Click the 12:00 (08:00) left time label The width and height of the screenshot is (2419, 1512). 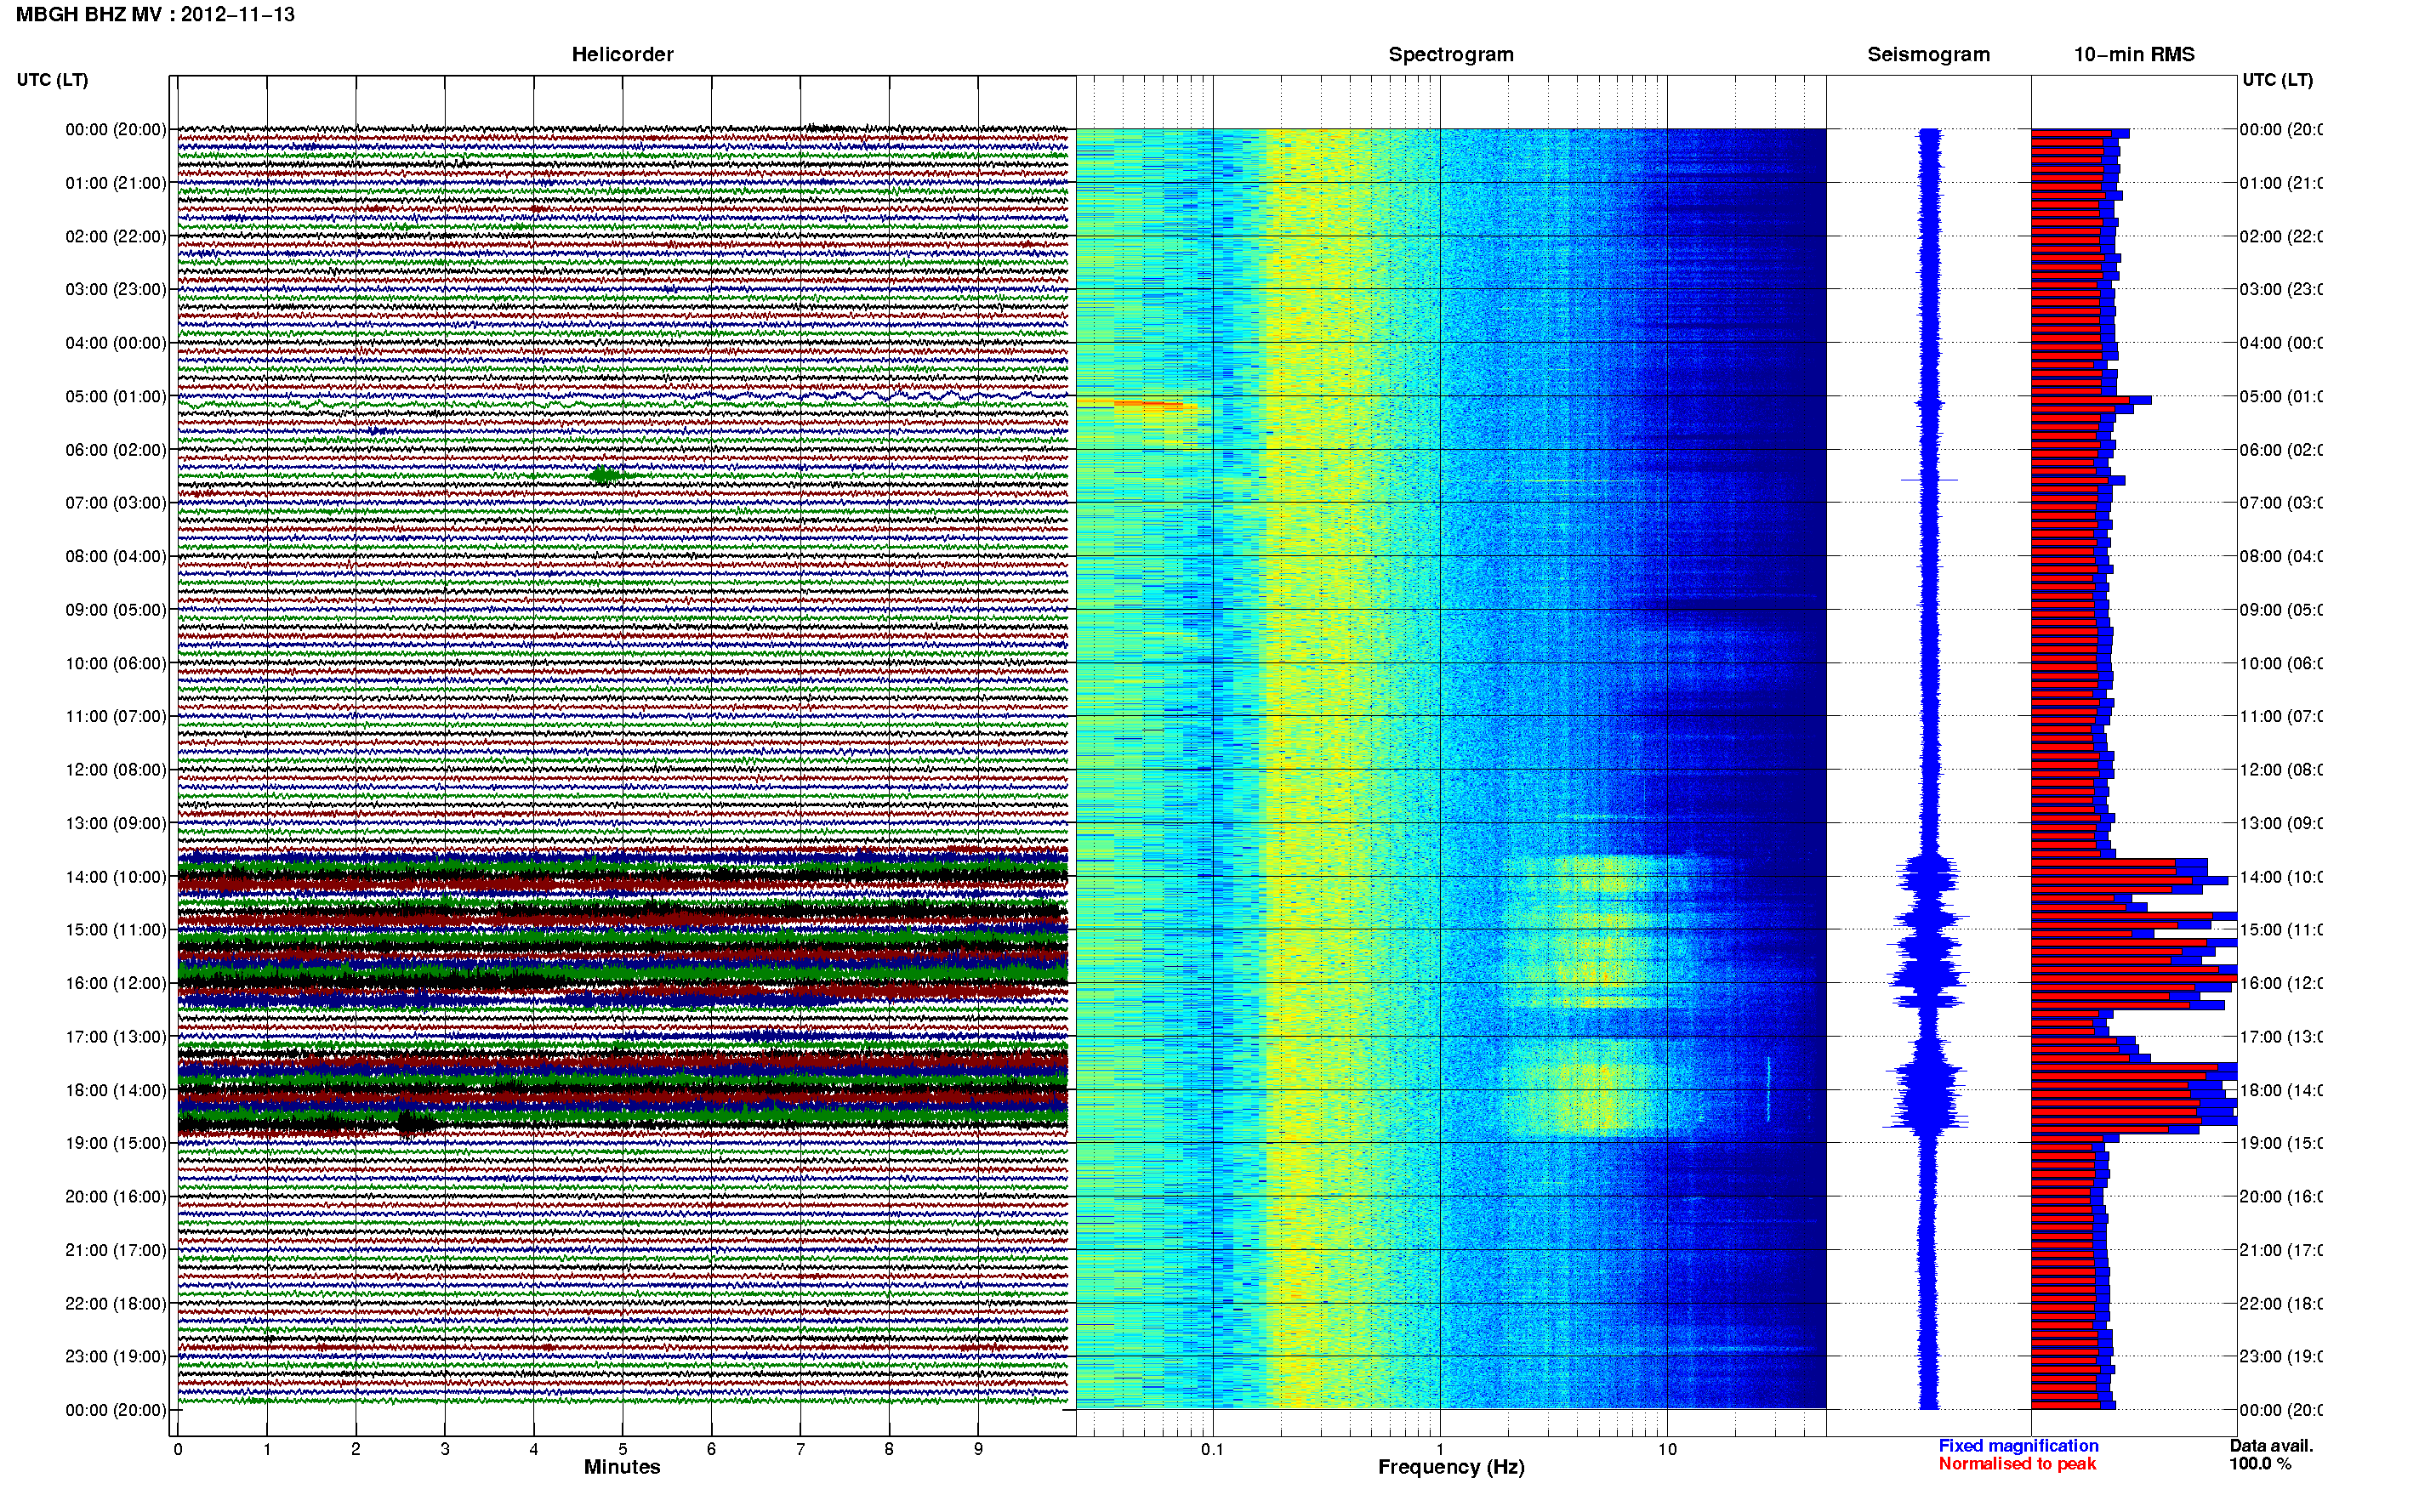click(x=116, y=770)
